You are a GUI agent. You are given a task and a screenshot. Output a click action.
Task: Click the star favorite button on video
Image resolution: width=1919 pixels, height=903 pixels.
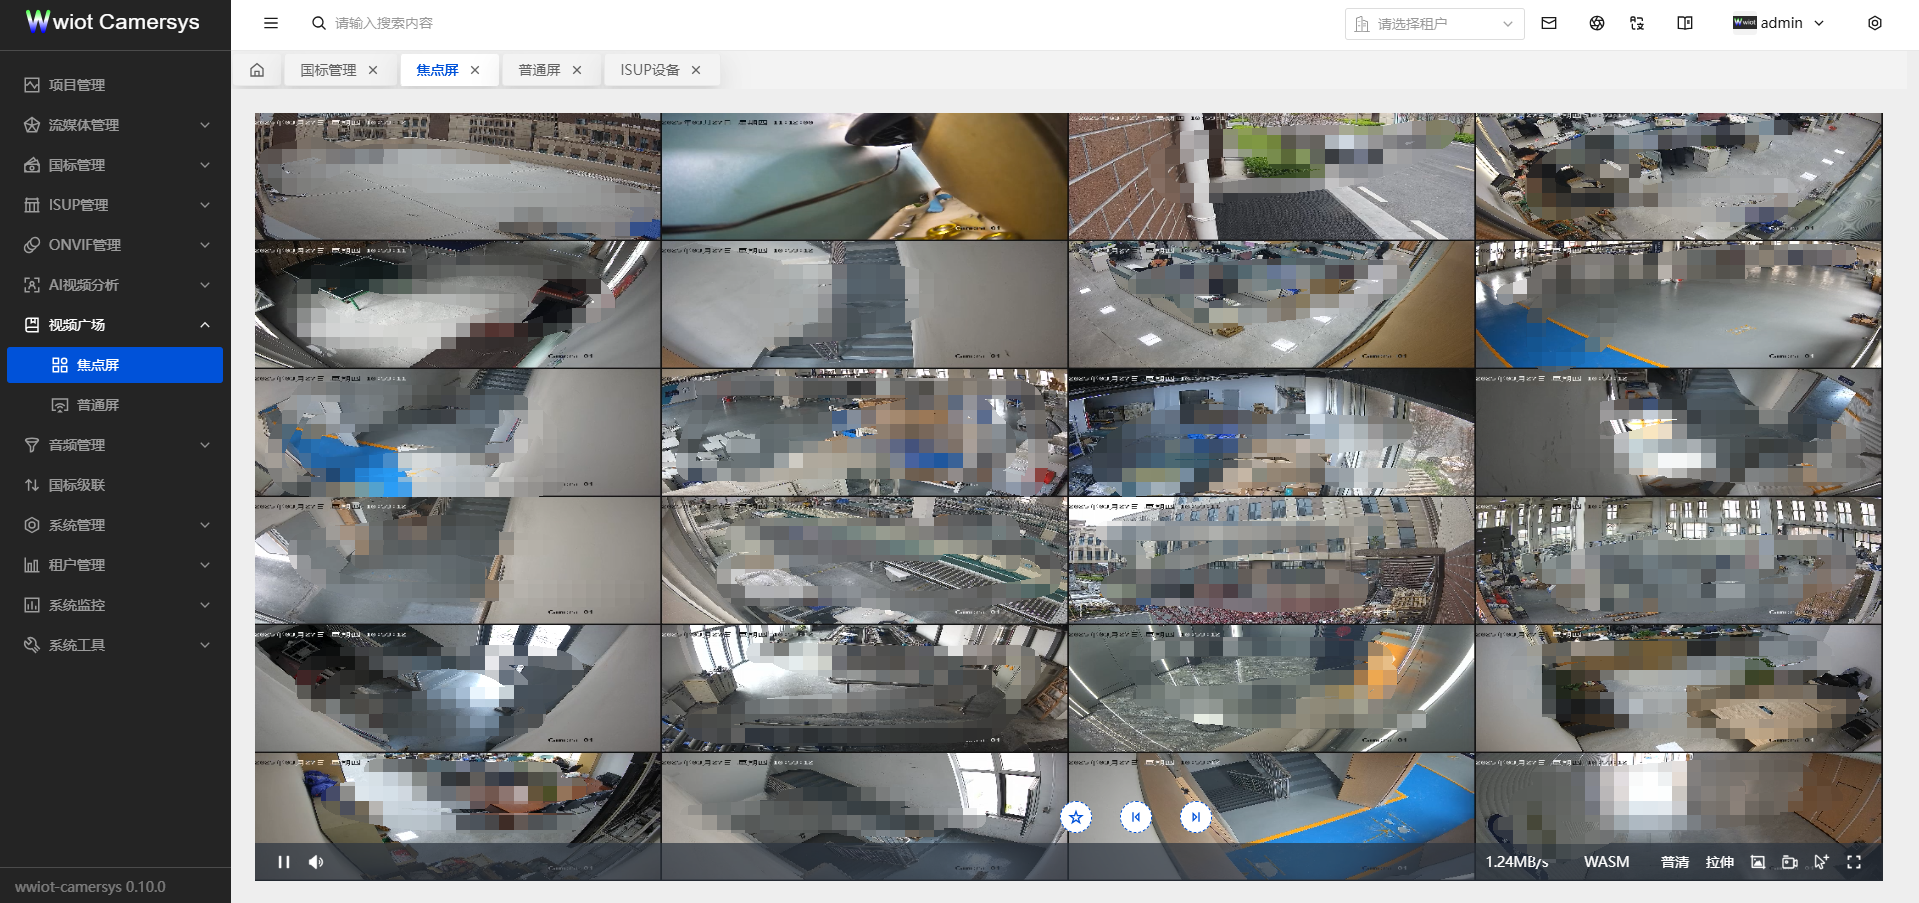pyautogui.click(x=1076, y=817)
